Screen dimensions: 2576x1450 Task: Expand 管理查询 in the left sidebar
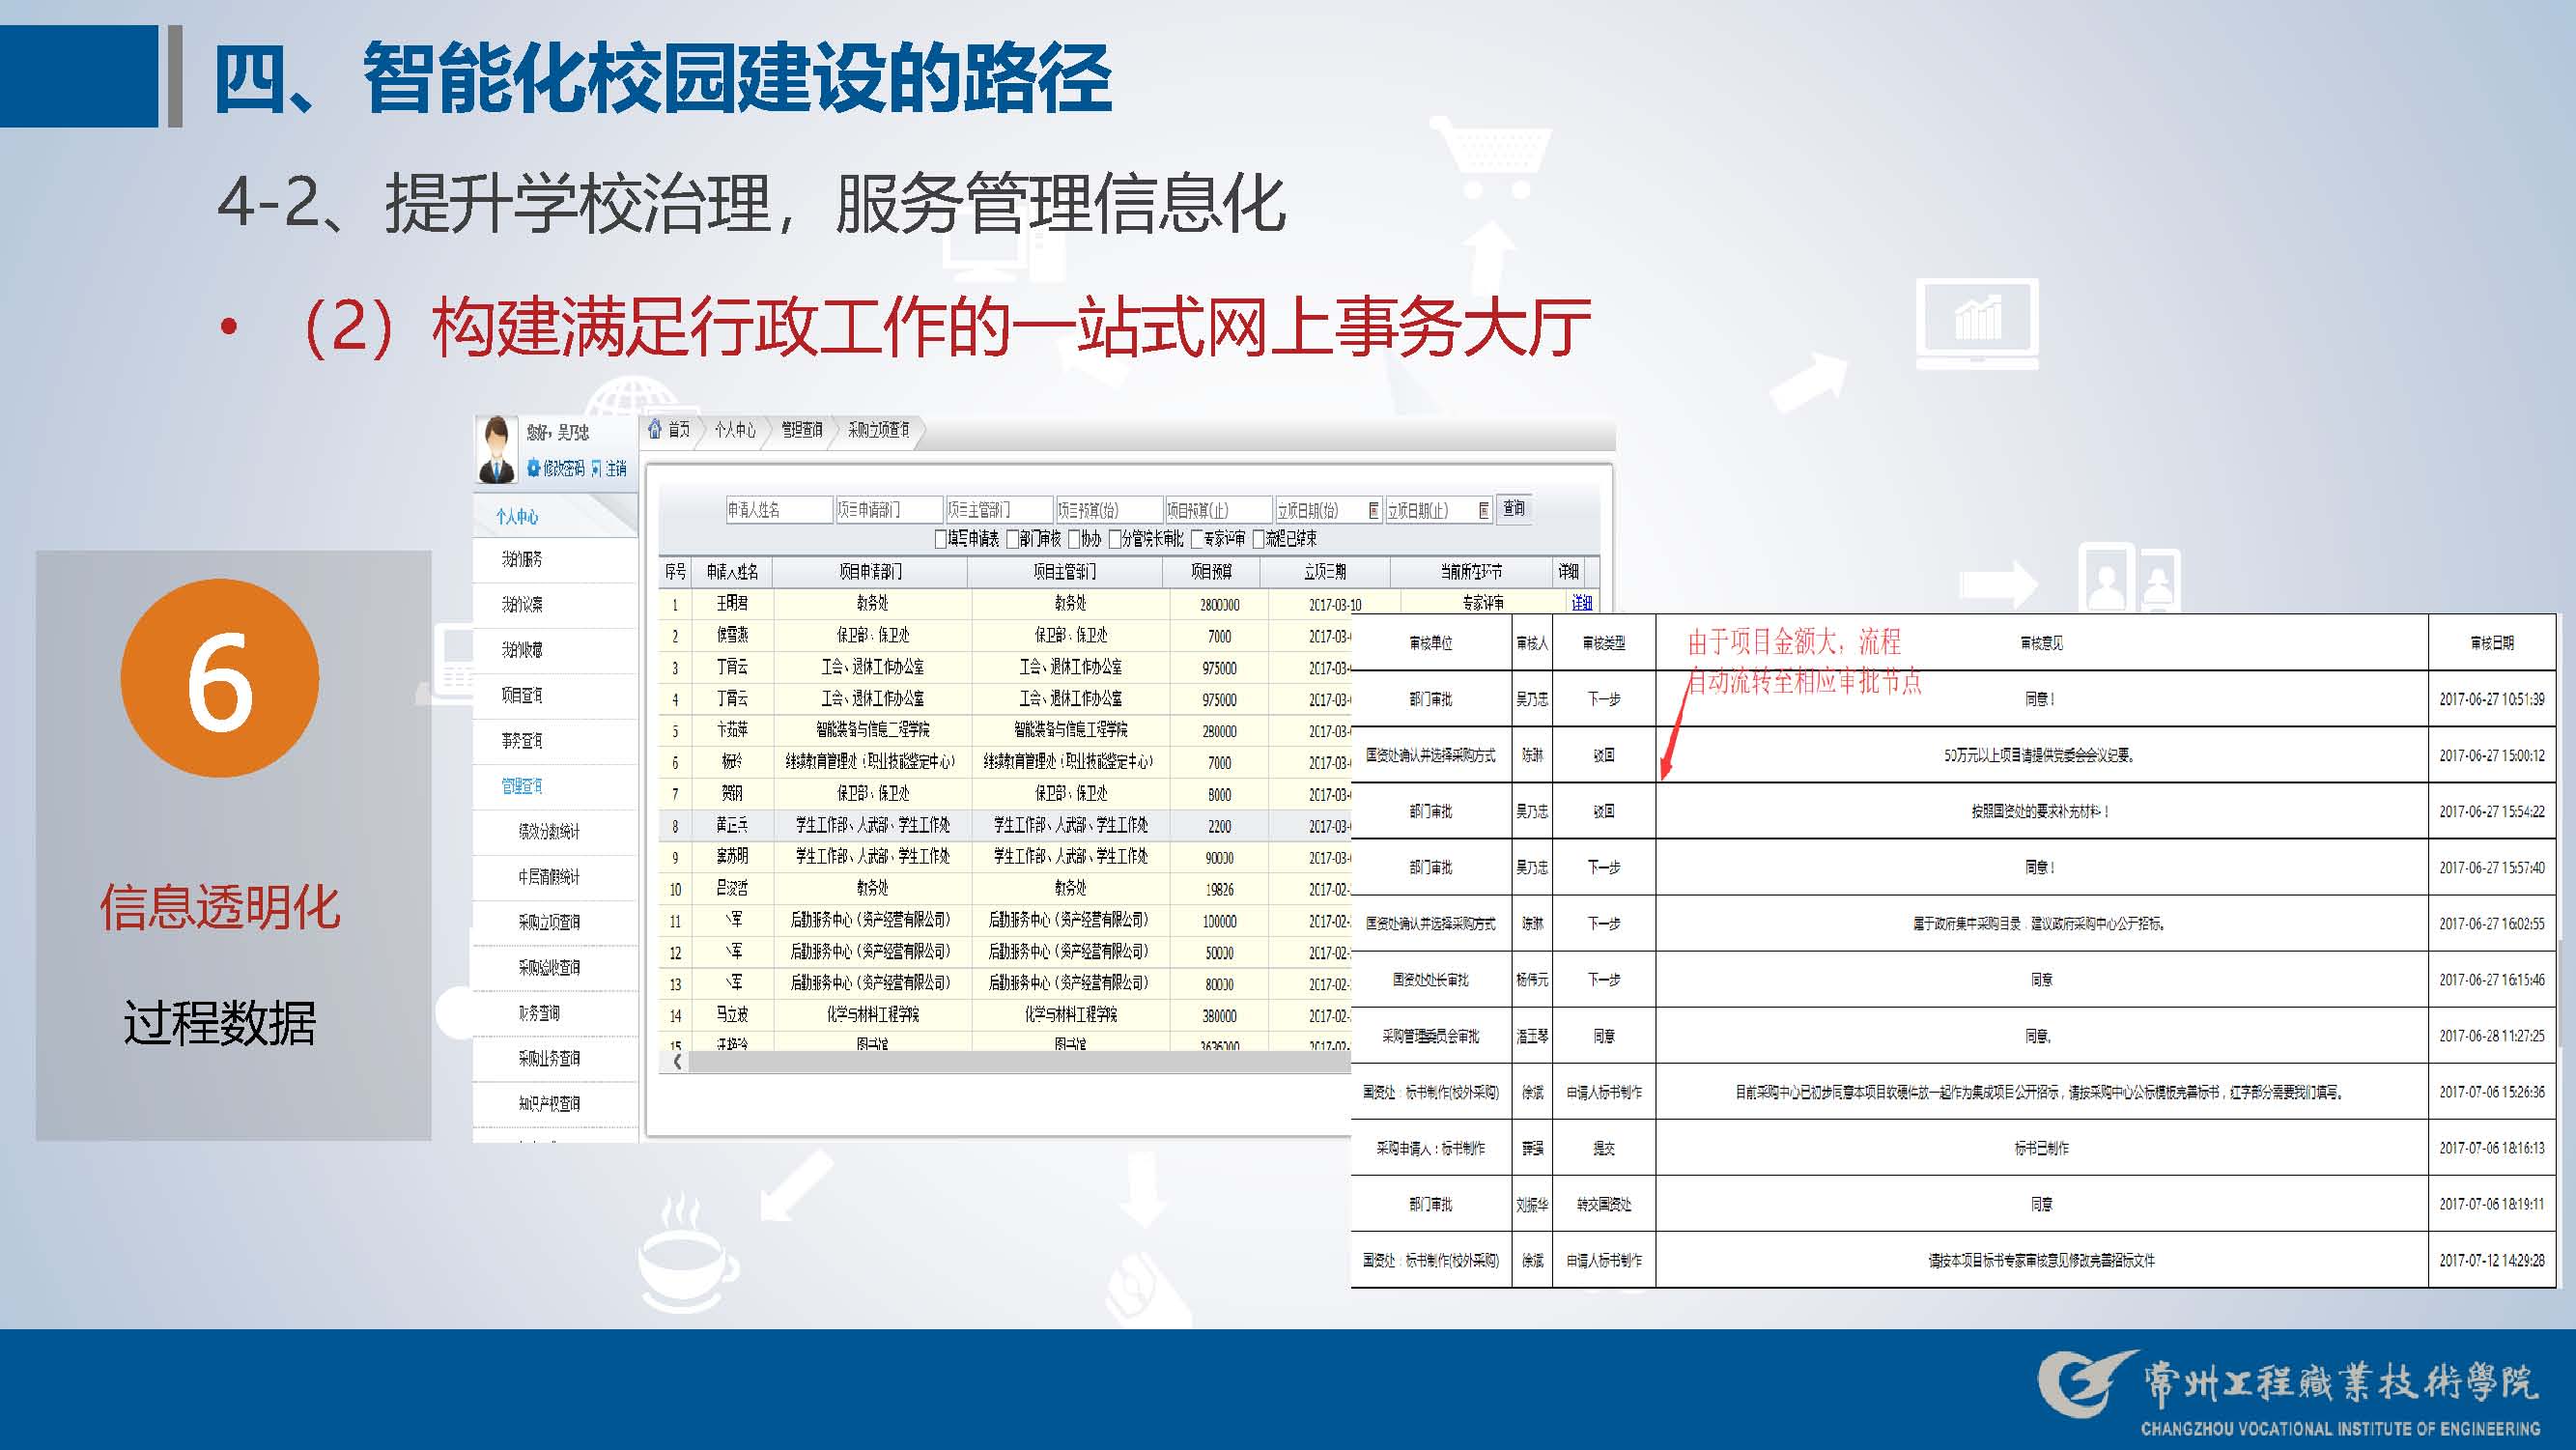[x=521, y=786]
